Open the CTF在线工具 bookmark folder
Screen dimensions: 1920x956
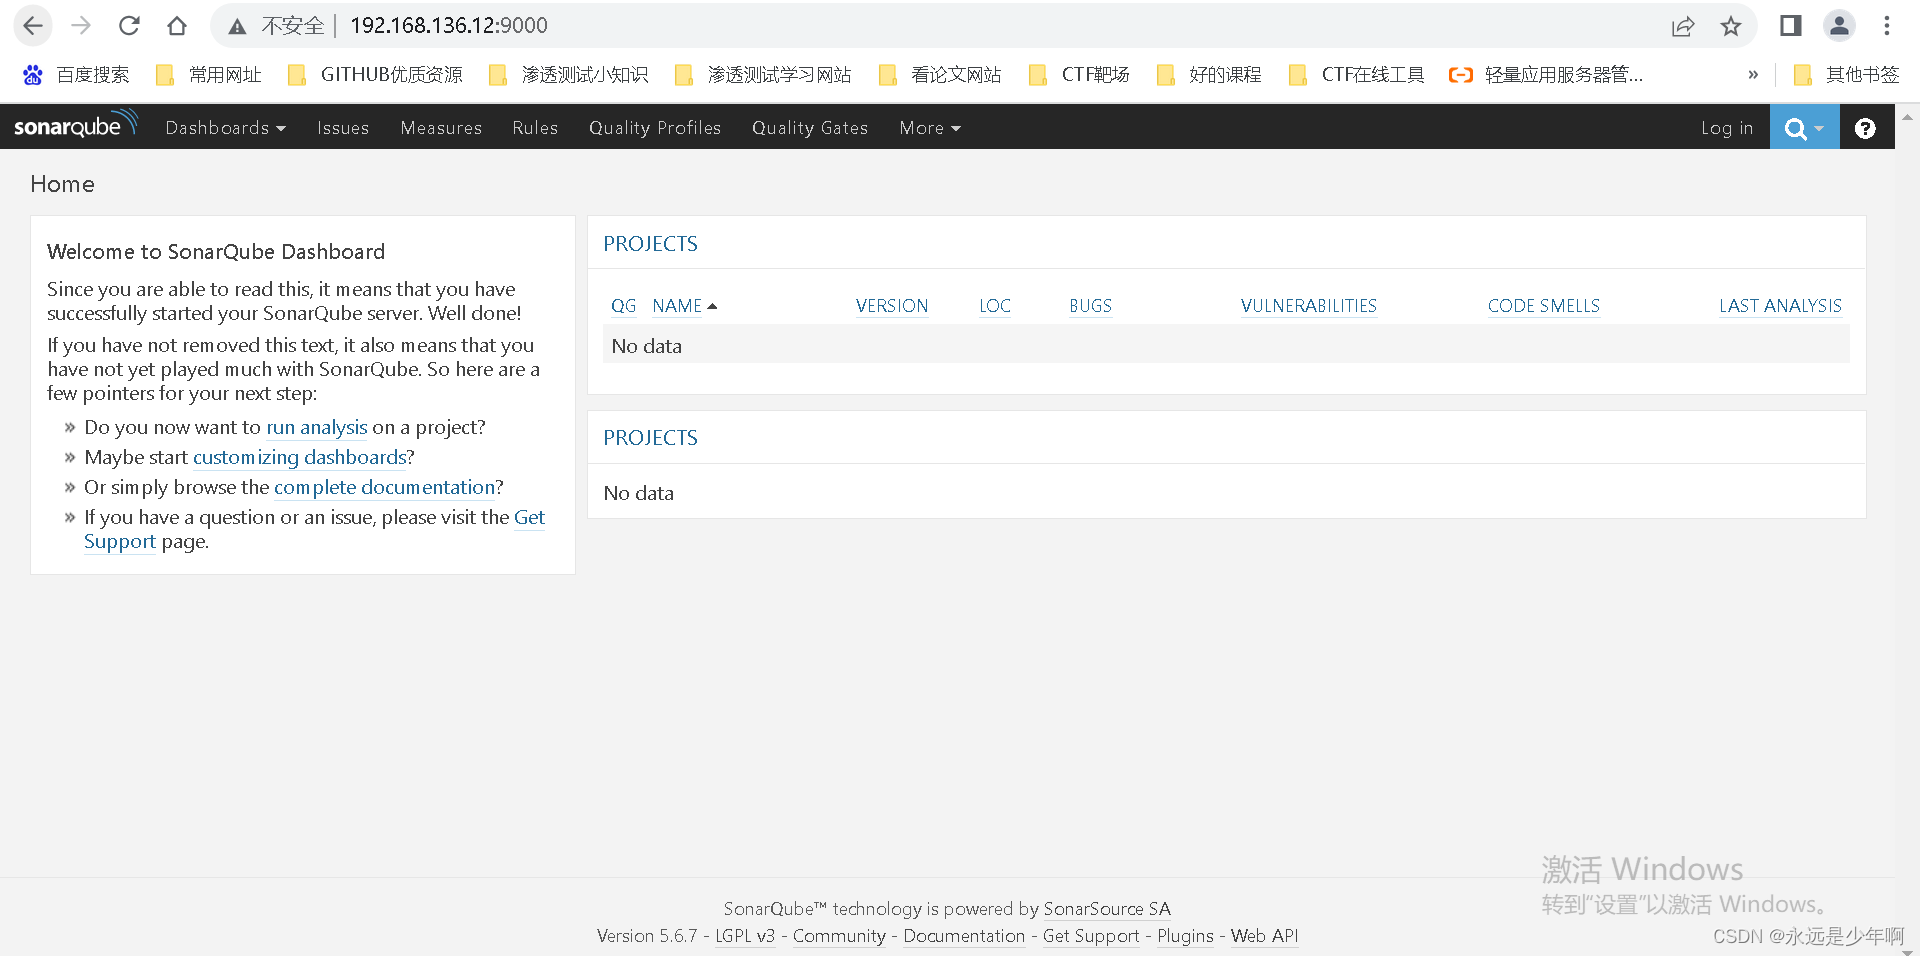tap(1356, 75)
